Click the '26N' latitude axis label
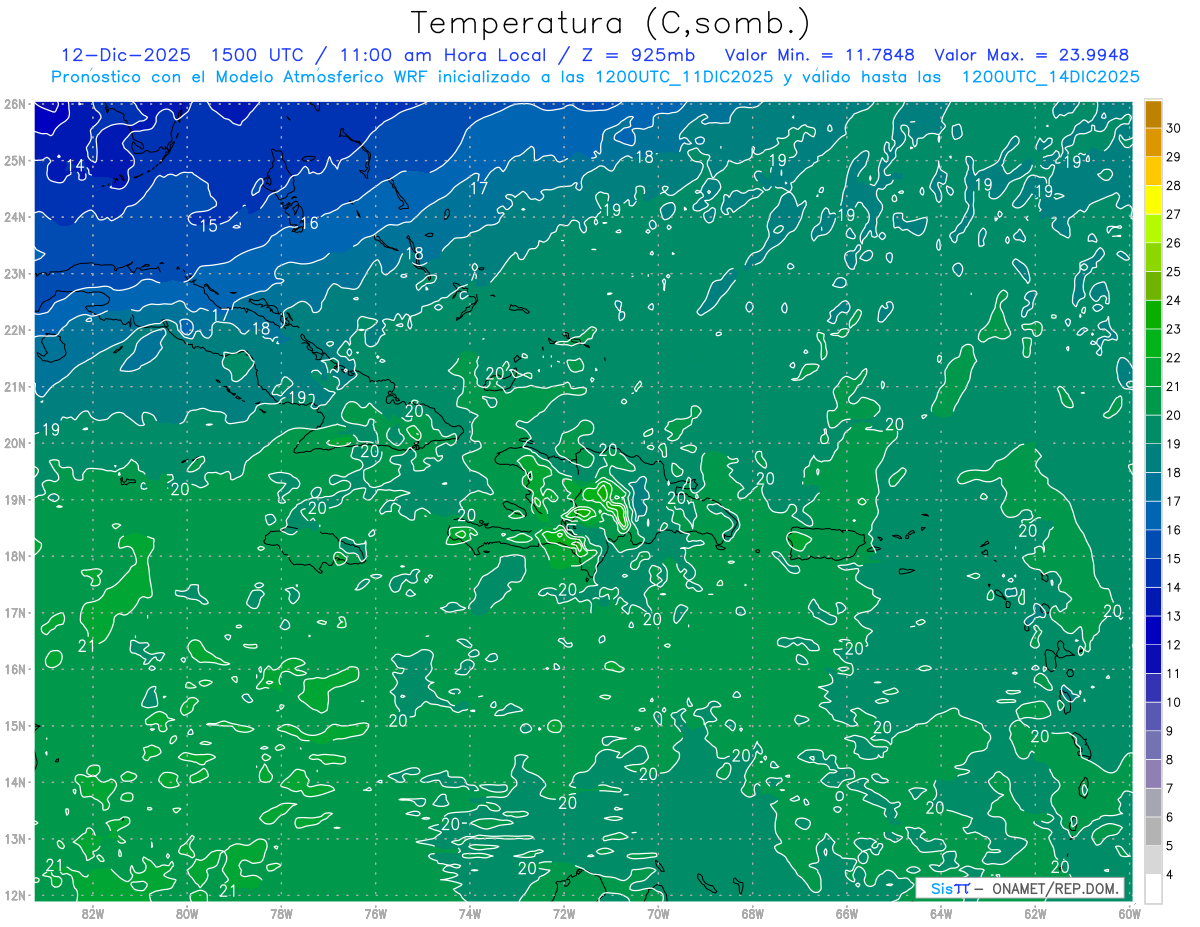The image size is (1200, 927). coord(14,104)
